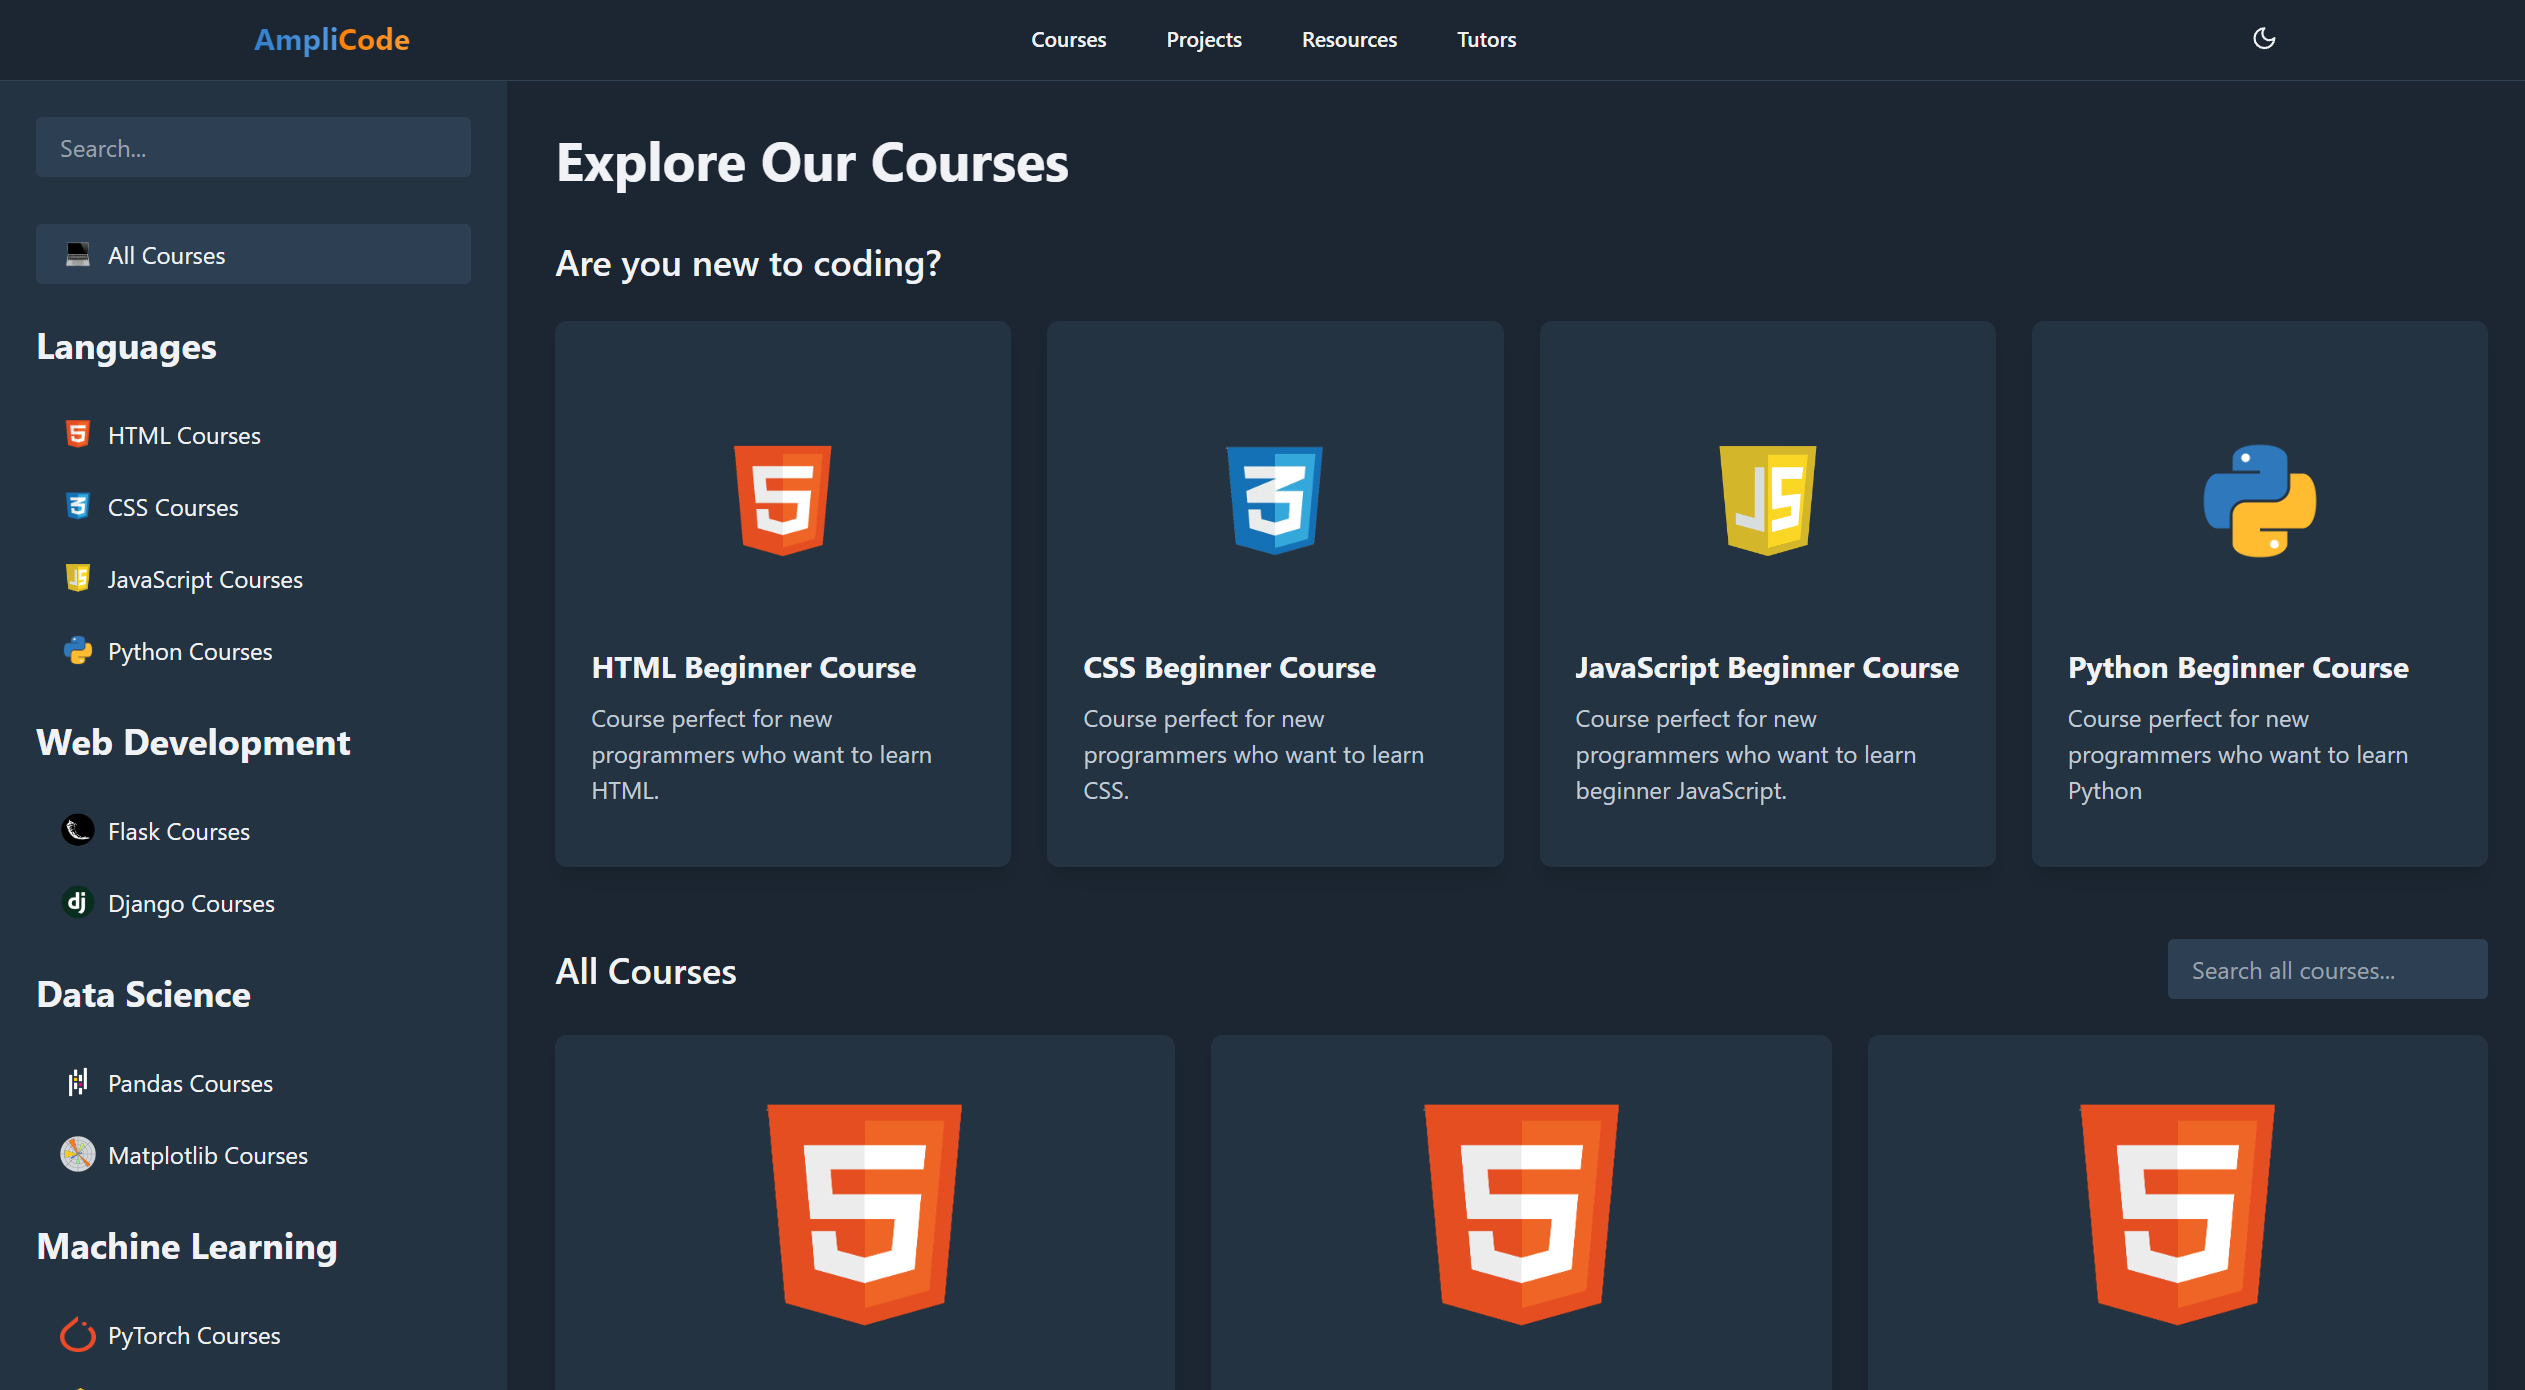Click first HTML5 thumbnail under All Courses
Viewport: 2525px width, 1390px height.
click(x=864, y=1214)
